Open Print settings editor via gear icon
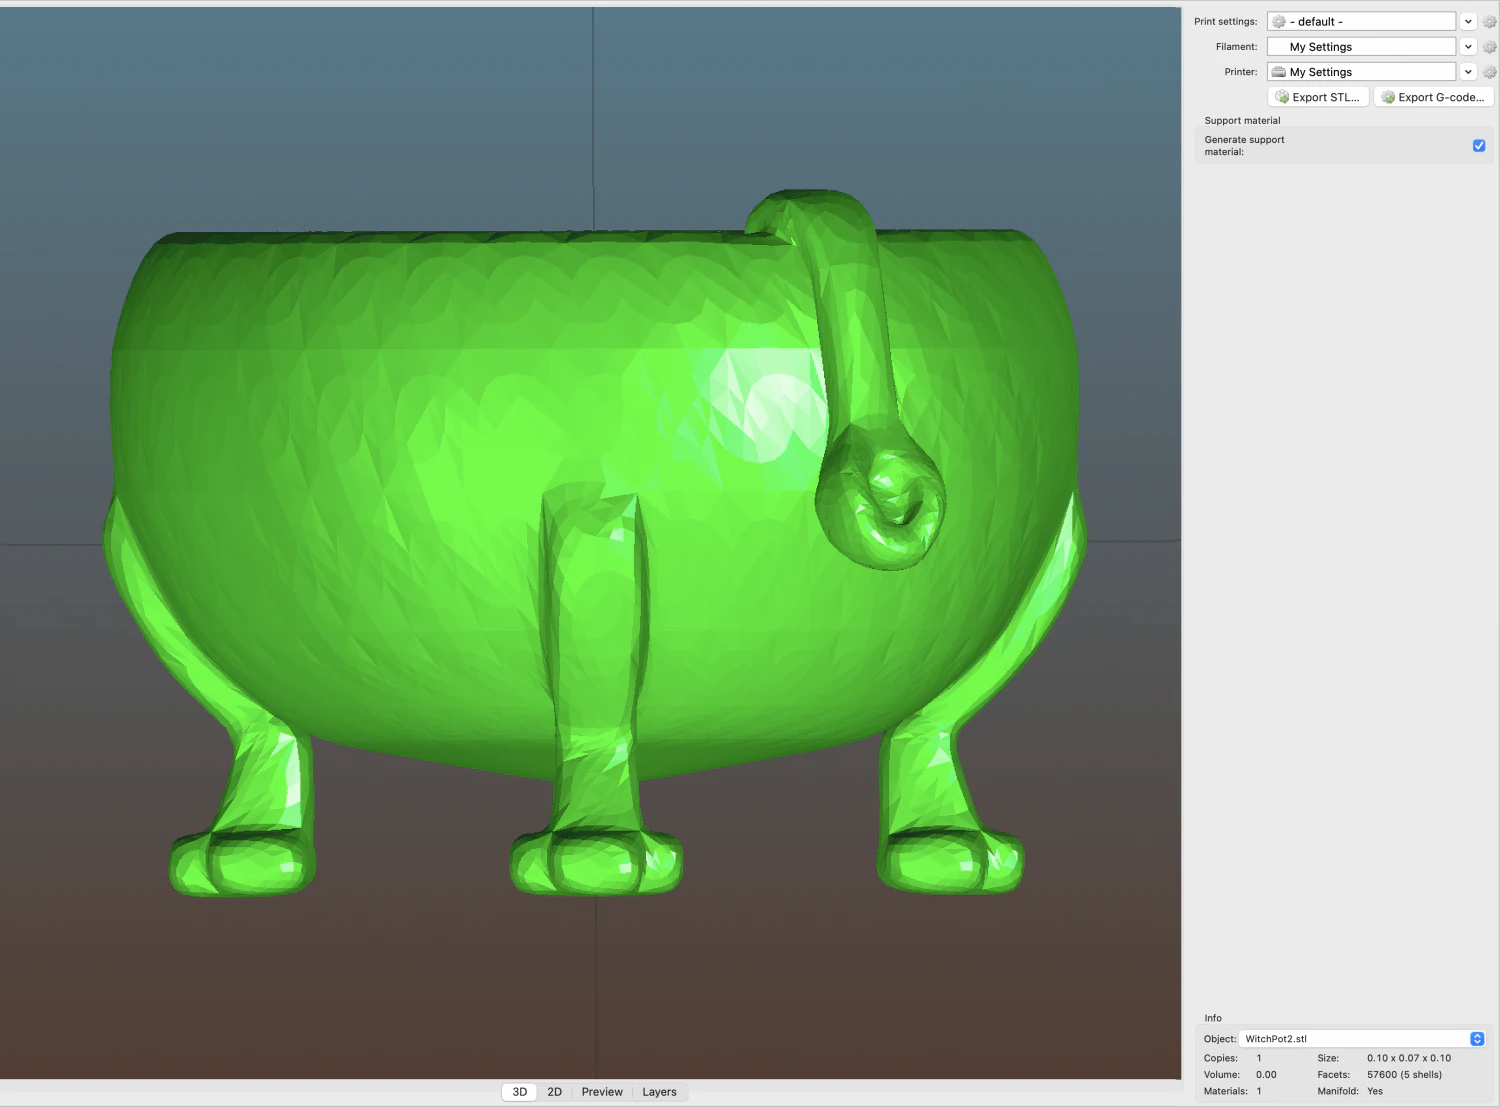This screenshot has width=1500, height=1107. [1489, 22]
